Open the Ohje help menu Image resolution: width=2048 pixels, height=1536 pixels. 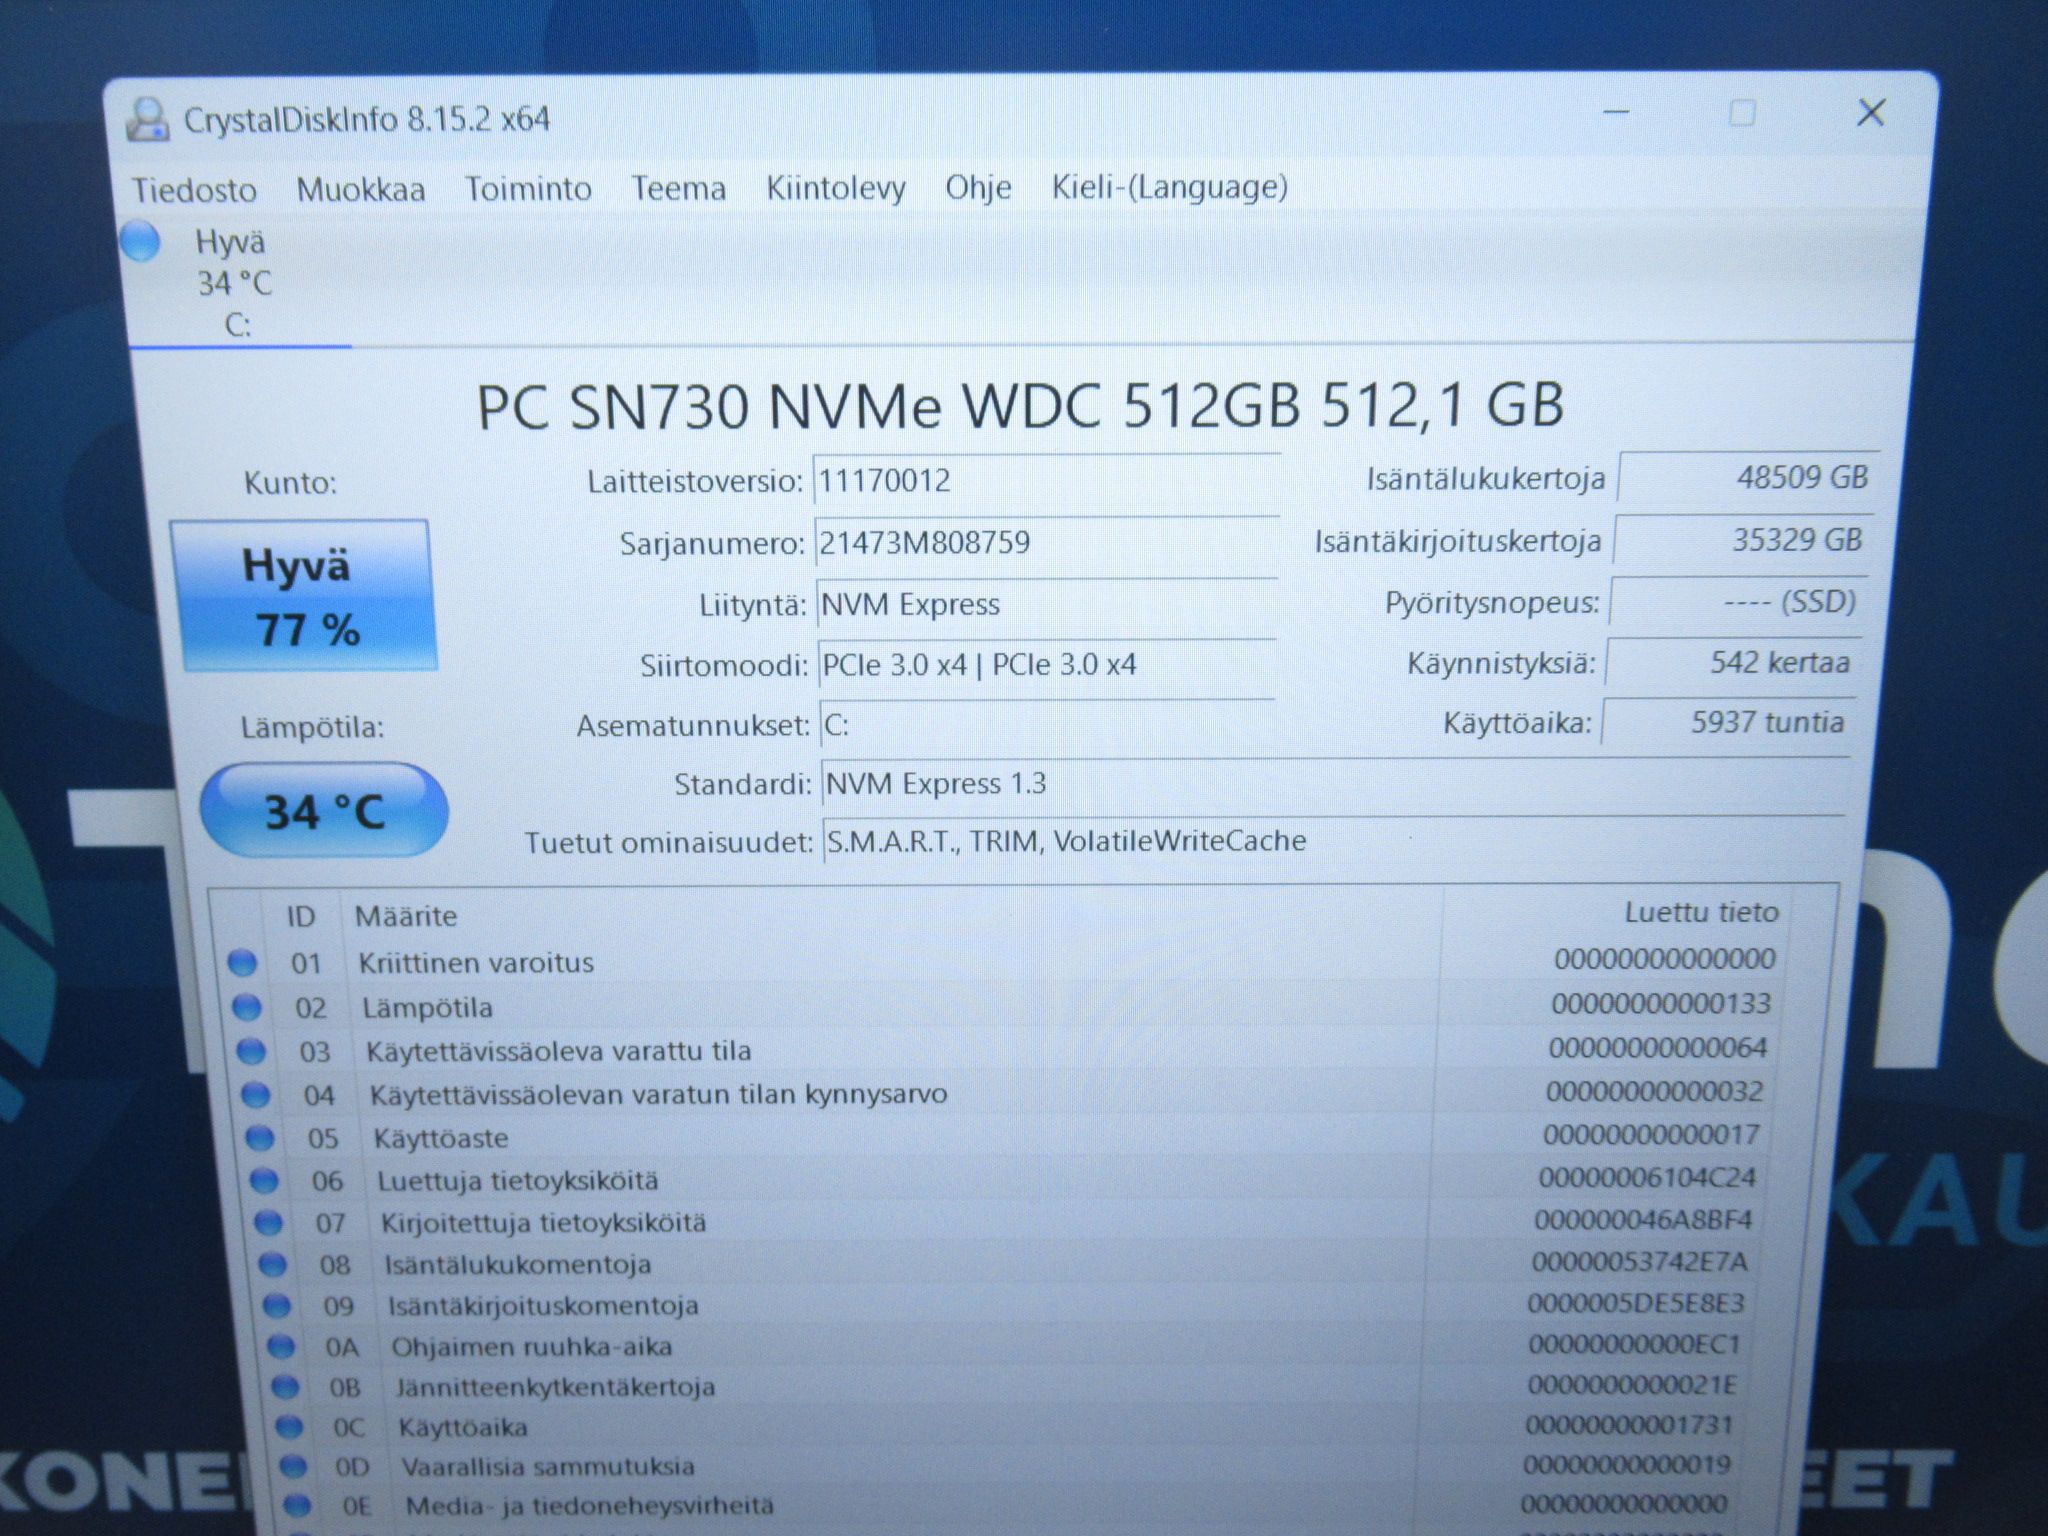[x=978, y=187]
